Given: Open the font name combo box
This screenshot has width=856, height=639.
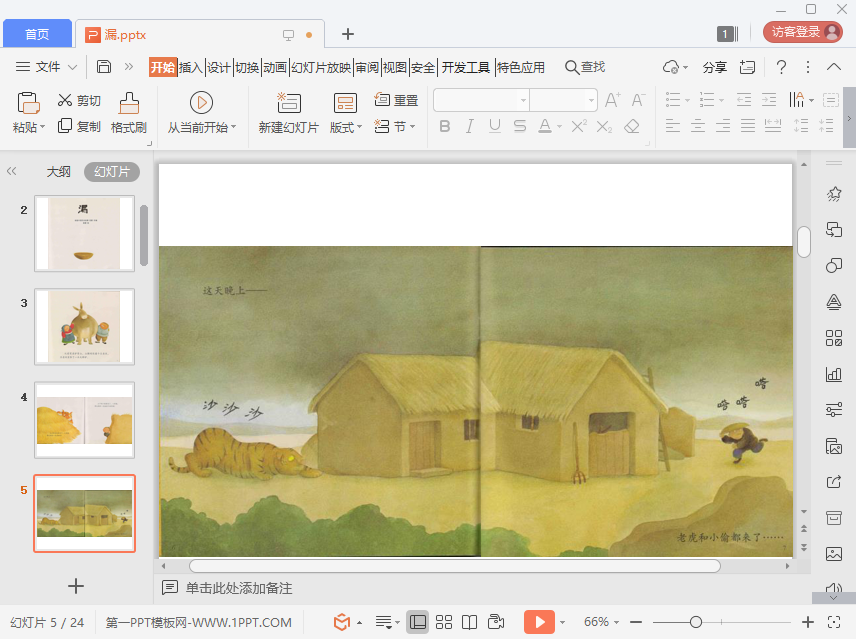Looking at the screenshot, I should click(x=481, y=100).
